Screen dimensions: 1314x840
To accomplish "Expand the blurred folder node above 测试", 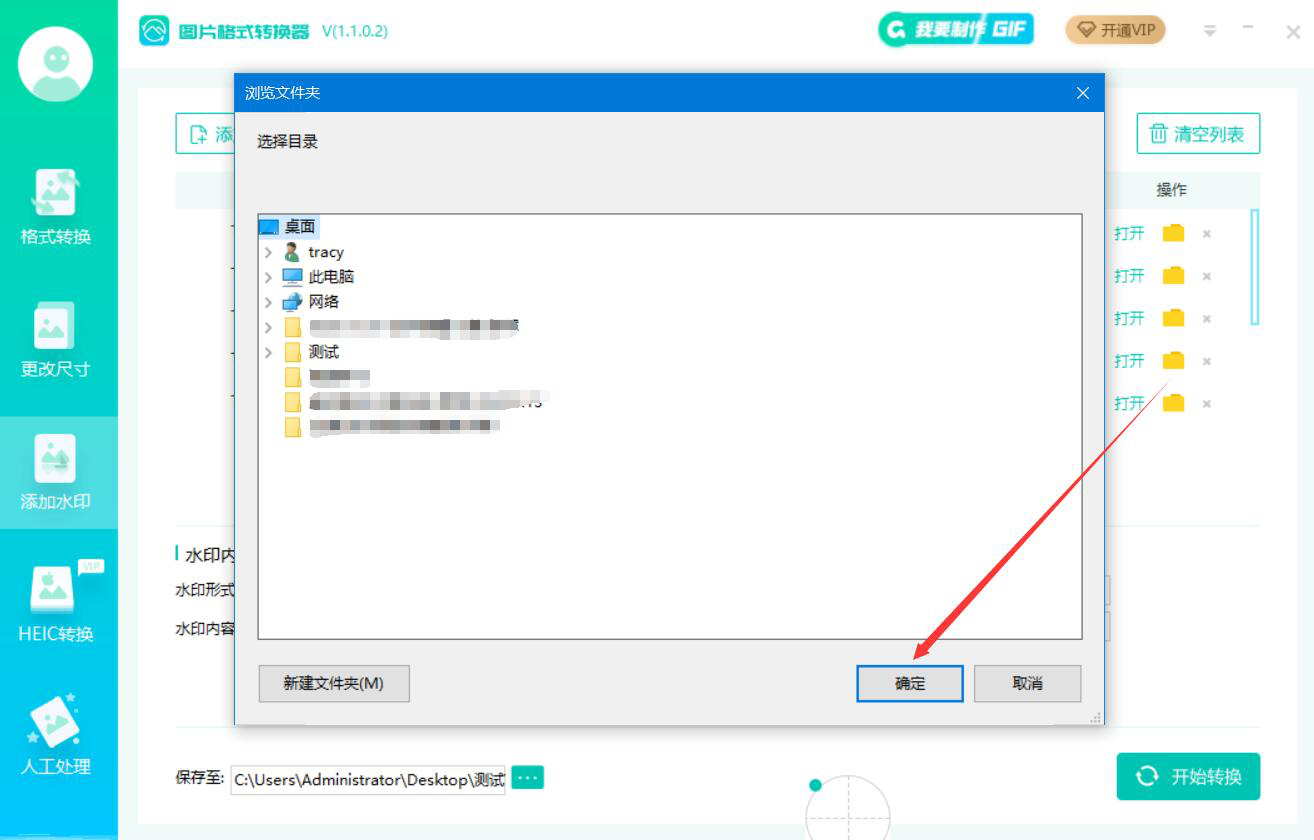I will tap(268, 327).
